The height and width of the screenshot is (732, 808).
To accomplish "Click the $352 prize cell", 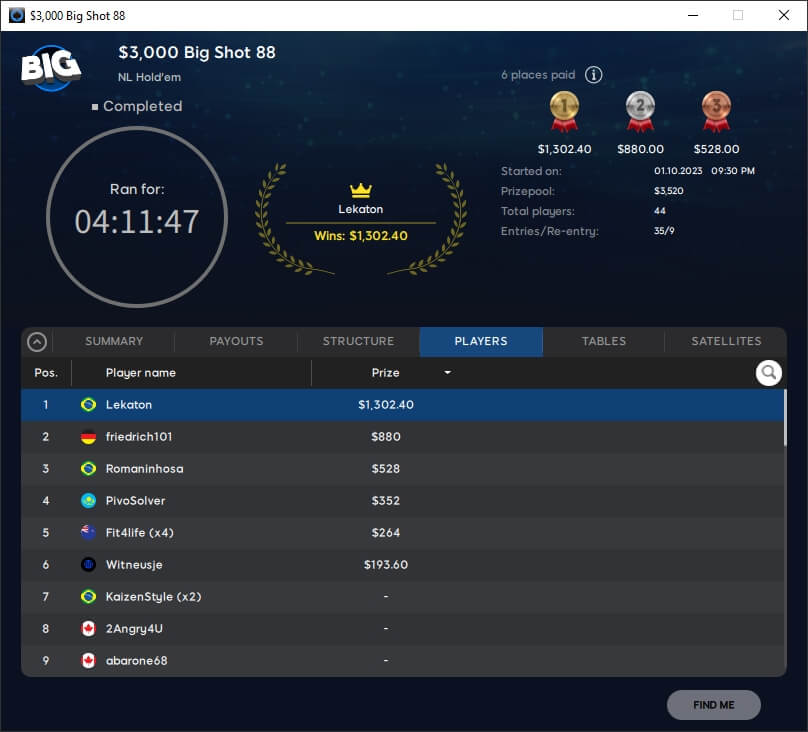I will tap(385, 500).
